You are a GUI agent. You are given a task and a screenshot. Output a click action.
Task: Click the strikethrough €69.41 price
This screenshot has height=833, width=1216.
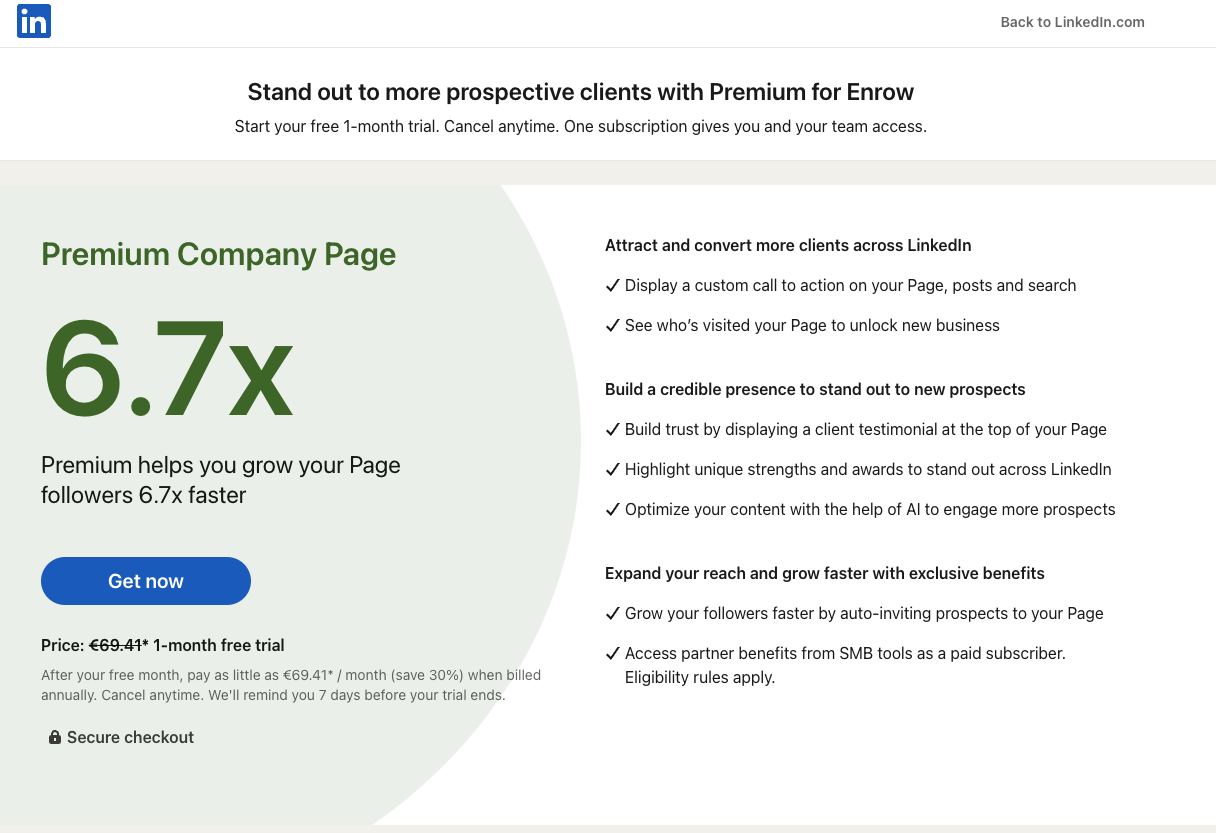pyautogui.click(x=116, y=645)
